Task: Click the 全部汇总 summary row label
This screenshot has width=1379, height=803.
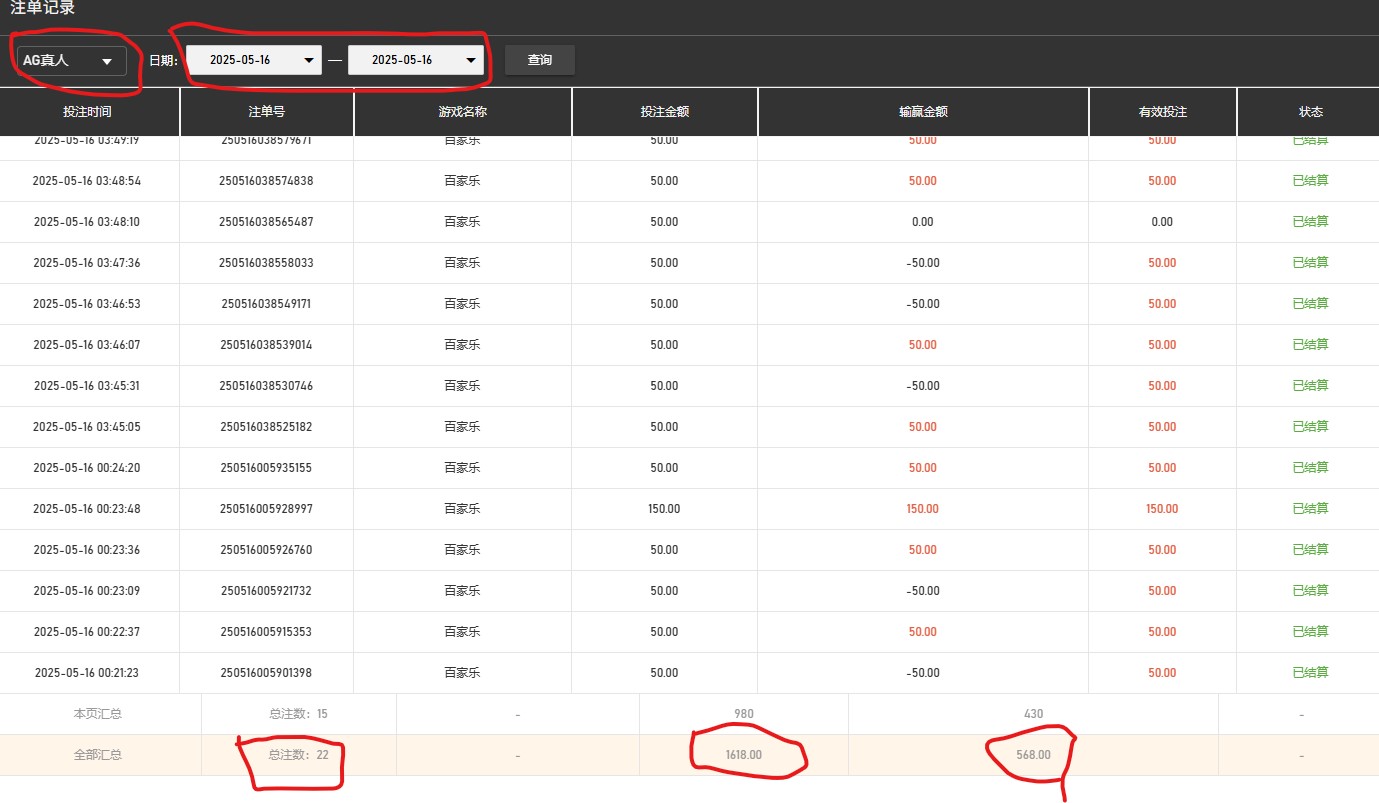Action: point(98,755)
